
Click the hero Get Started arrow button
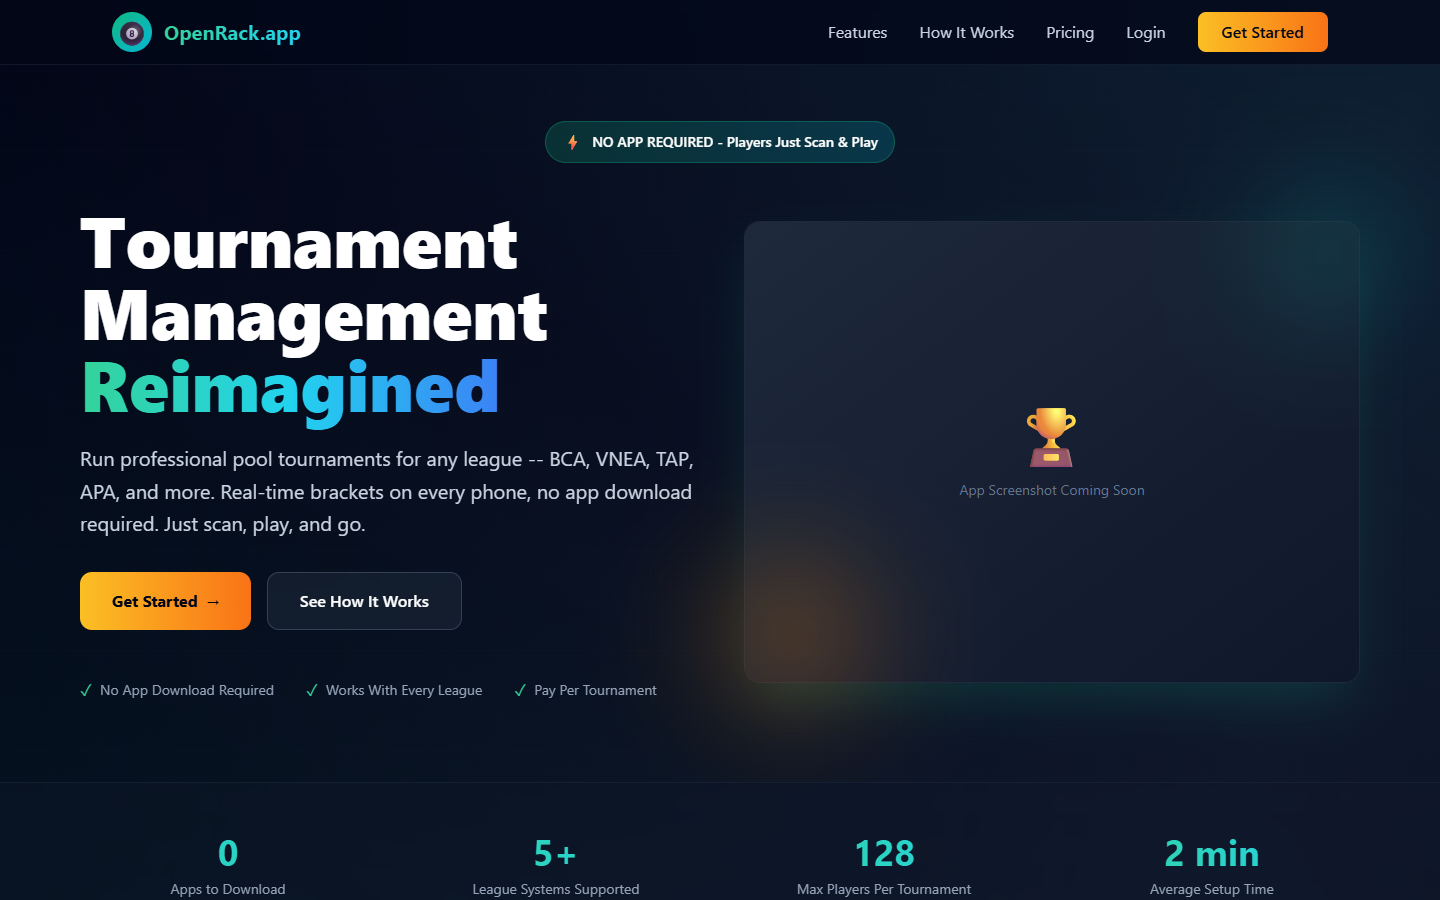[165, 601]
